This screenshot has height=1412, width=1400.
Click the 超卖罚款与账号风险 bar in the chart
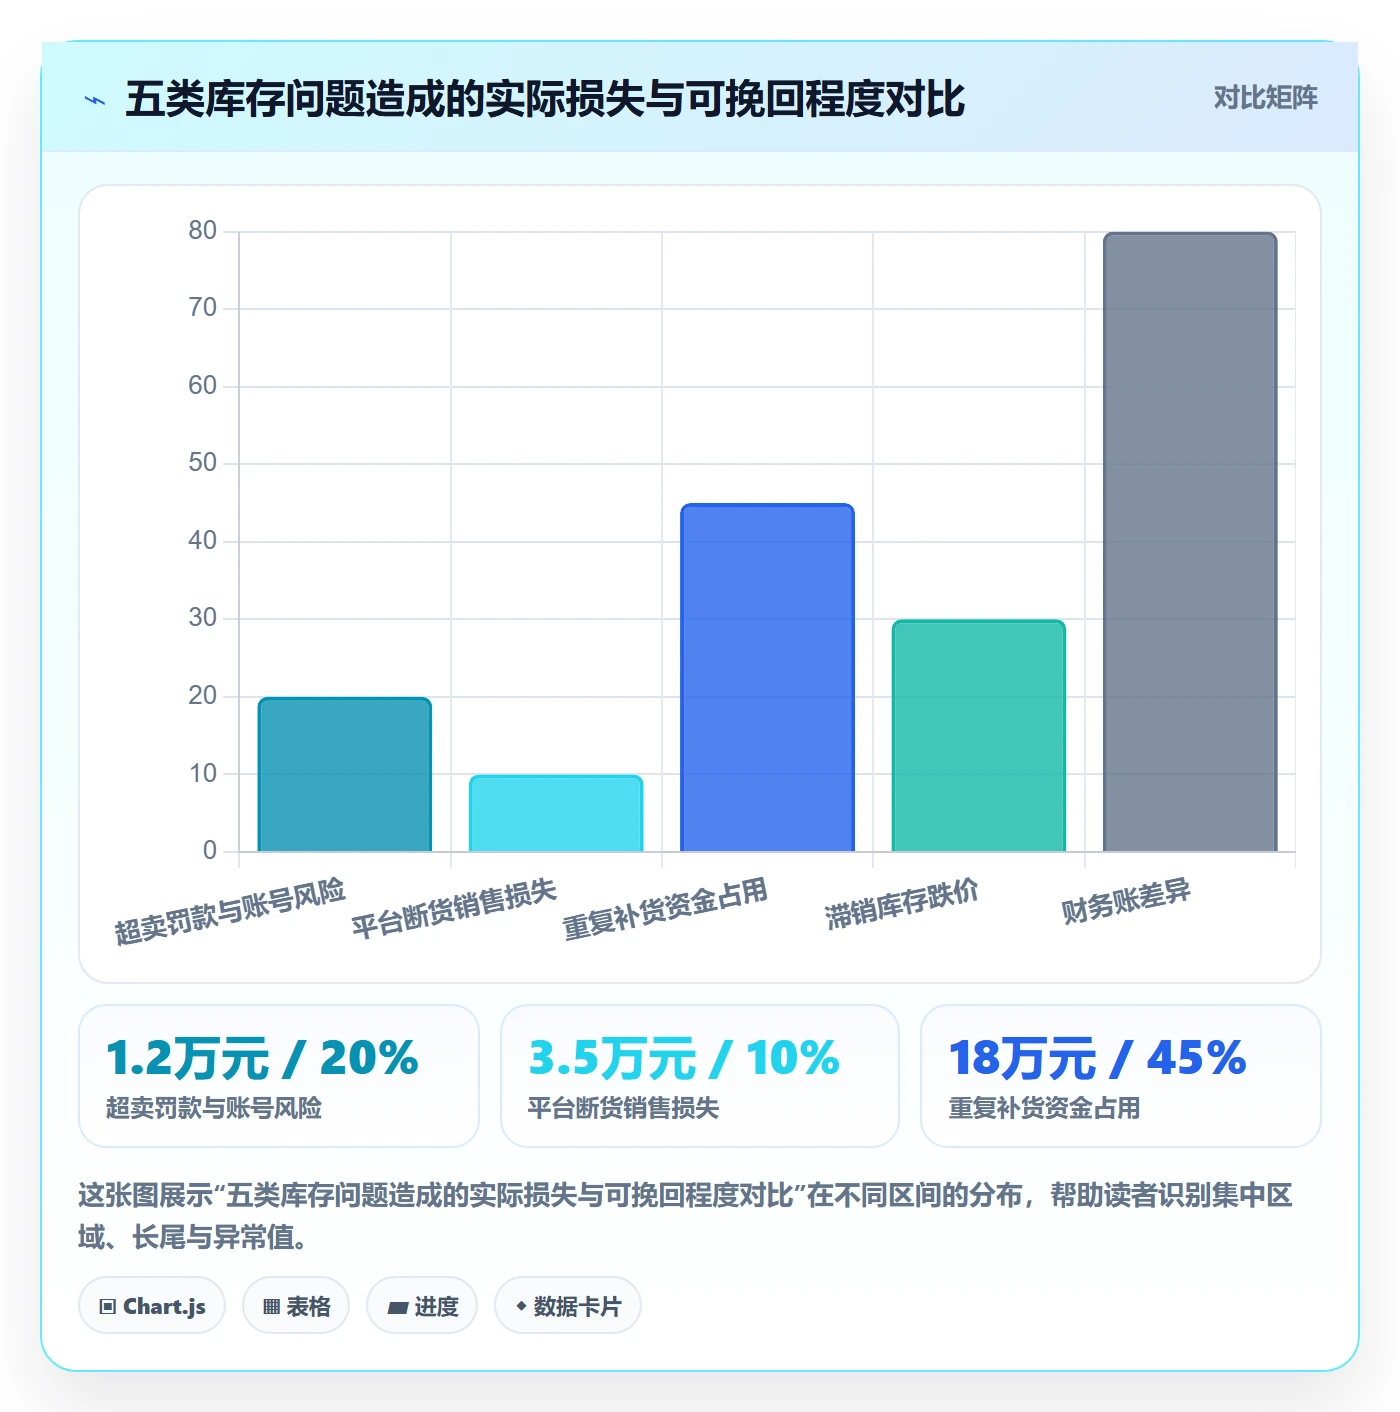click(345, 774)
